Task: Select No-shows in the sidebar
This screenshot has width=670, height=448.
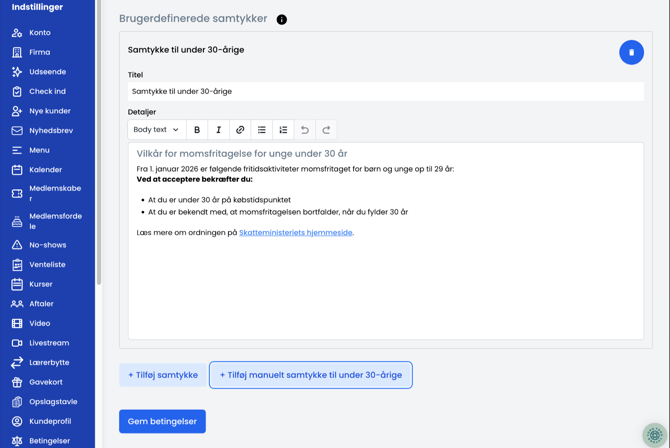Action: coord(47,245)
